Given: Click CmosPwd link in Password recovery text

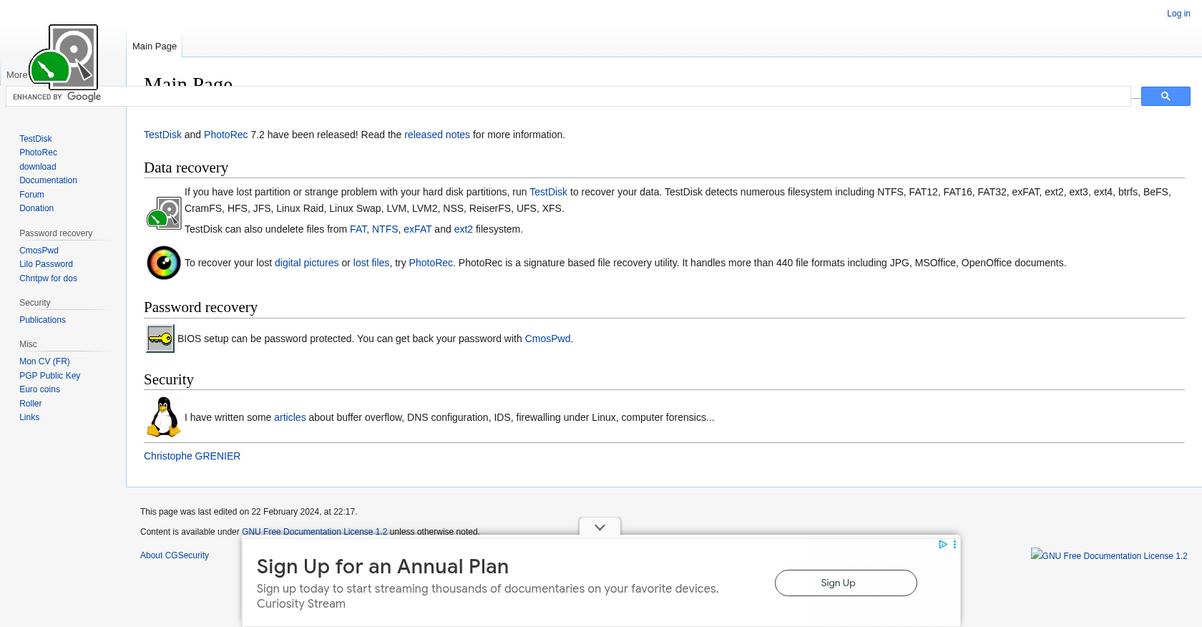Looking at the screenshot, I should coord(548,339).
